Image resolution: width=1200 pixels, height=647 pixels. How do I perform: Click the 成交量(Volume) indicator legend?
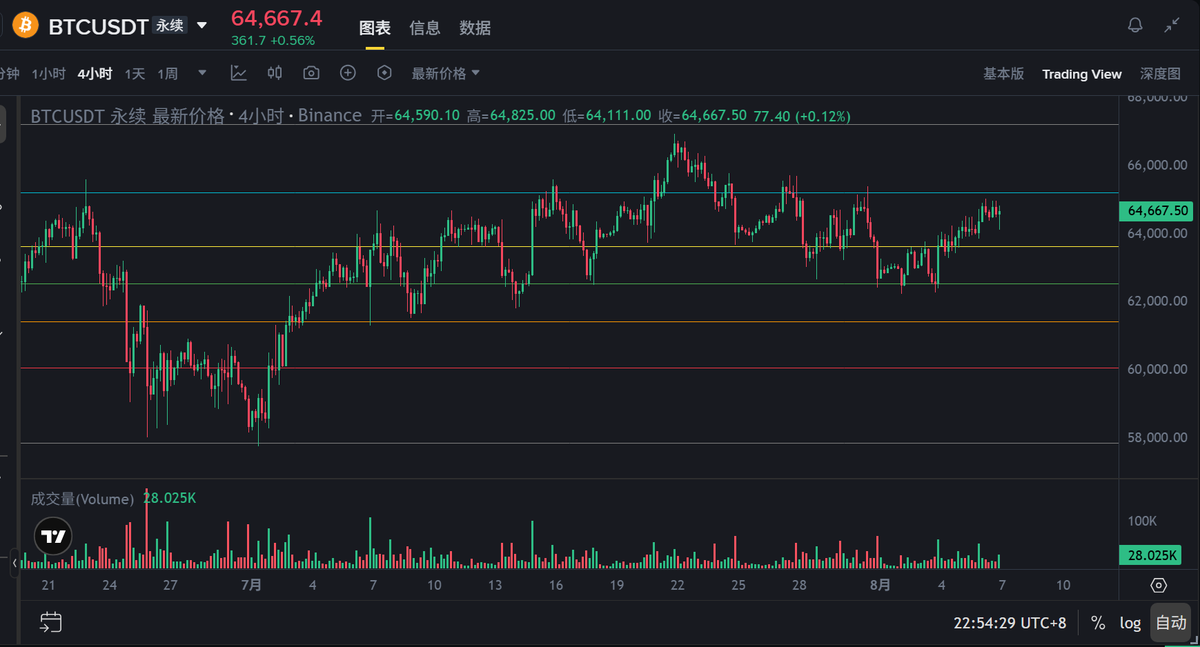coord(82,498)
